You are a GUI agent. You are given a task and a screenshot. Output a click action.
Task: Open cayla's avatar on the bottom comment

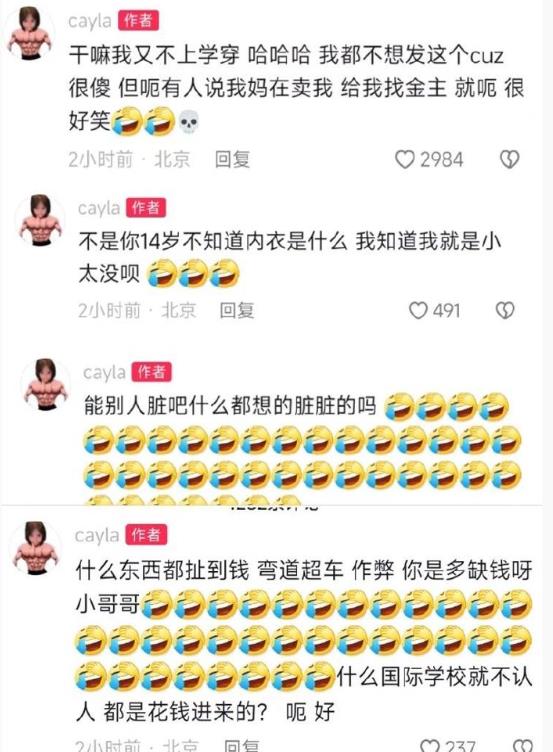(x=35, y=548)
